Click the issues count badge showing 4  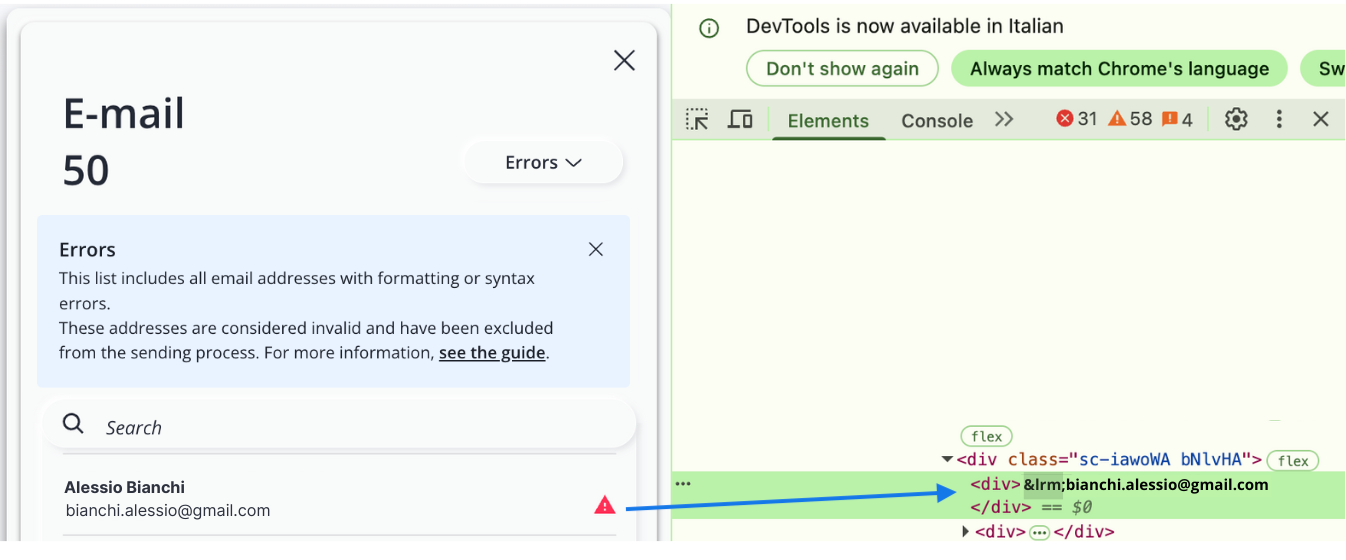coord(1177,119)
